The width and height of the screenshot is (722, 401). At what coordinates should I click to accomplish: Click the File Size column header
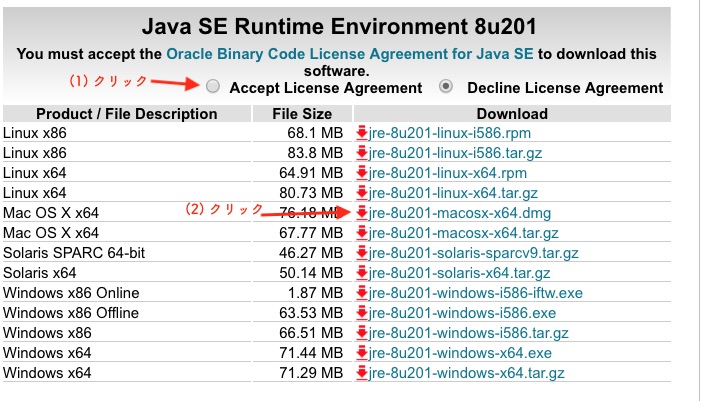[302, 114]
